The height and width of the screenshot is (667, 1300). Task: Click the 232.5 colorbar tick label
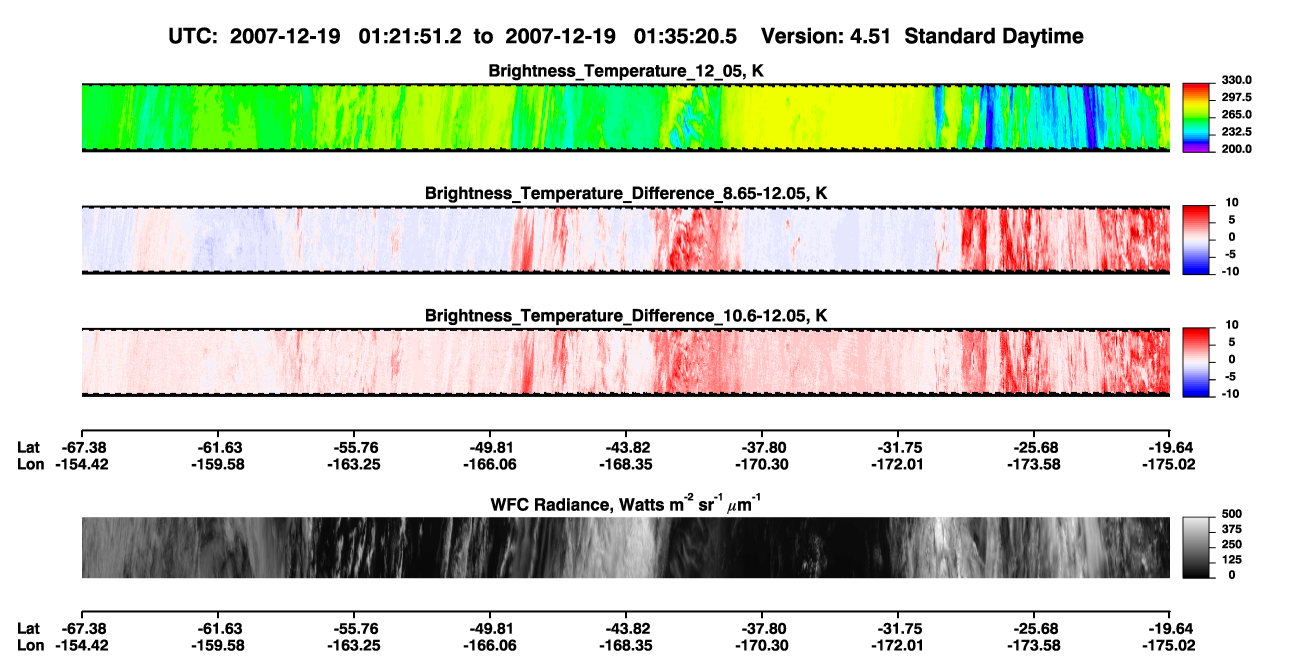1236,131
